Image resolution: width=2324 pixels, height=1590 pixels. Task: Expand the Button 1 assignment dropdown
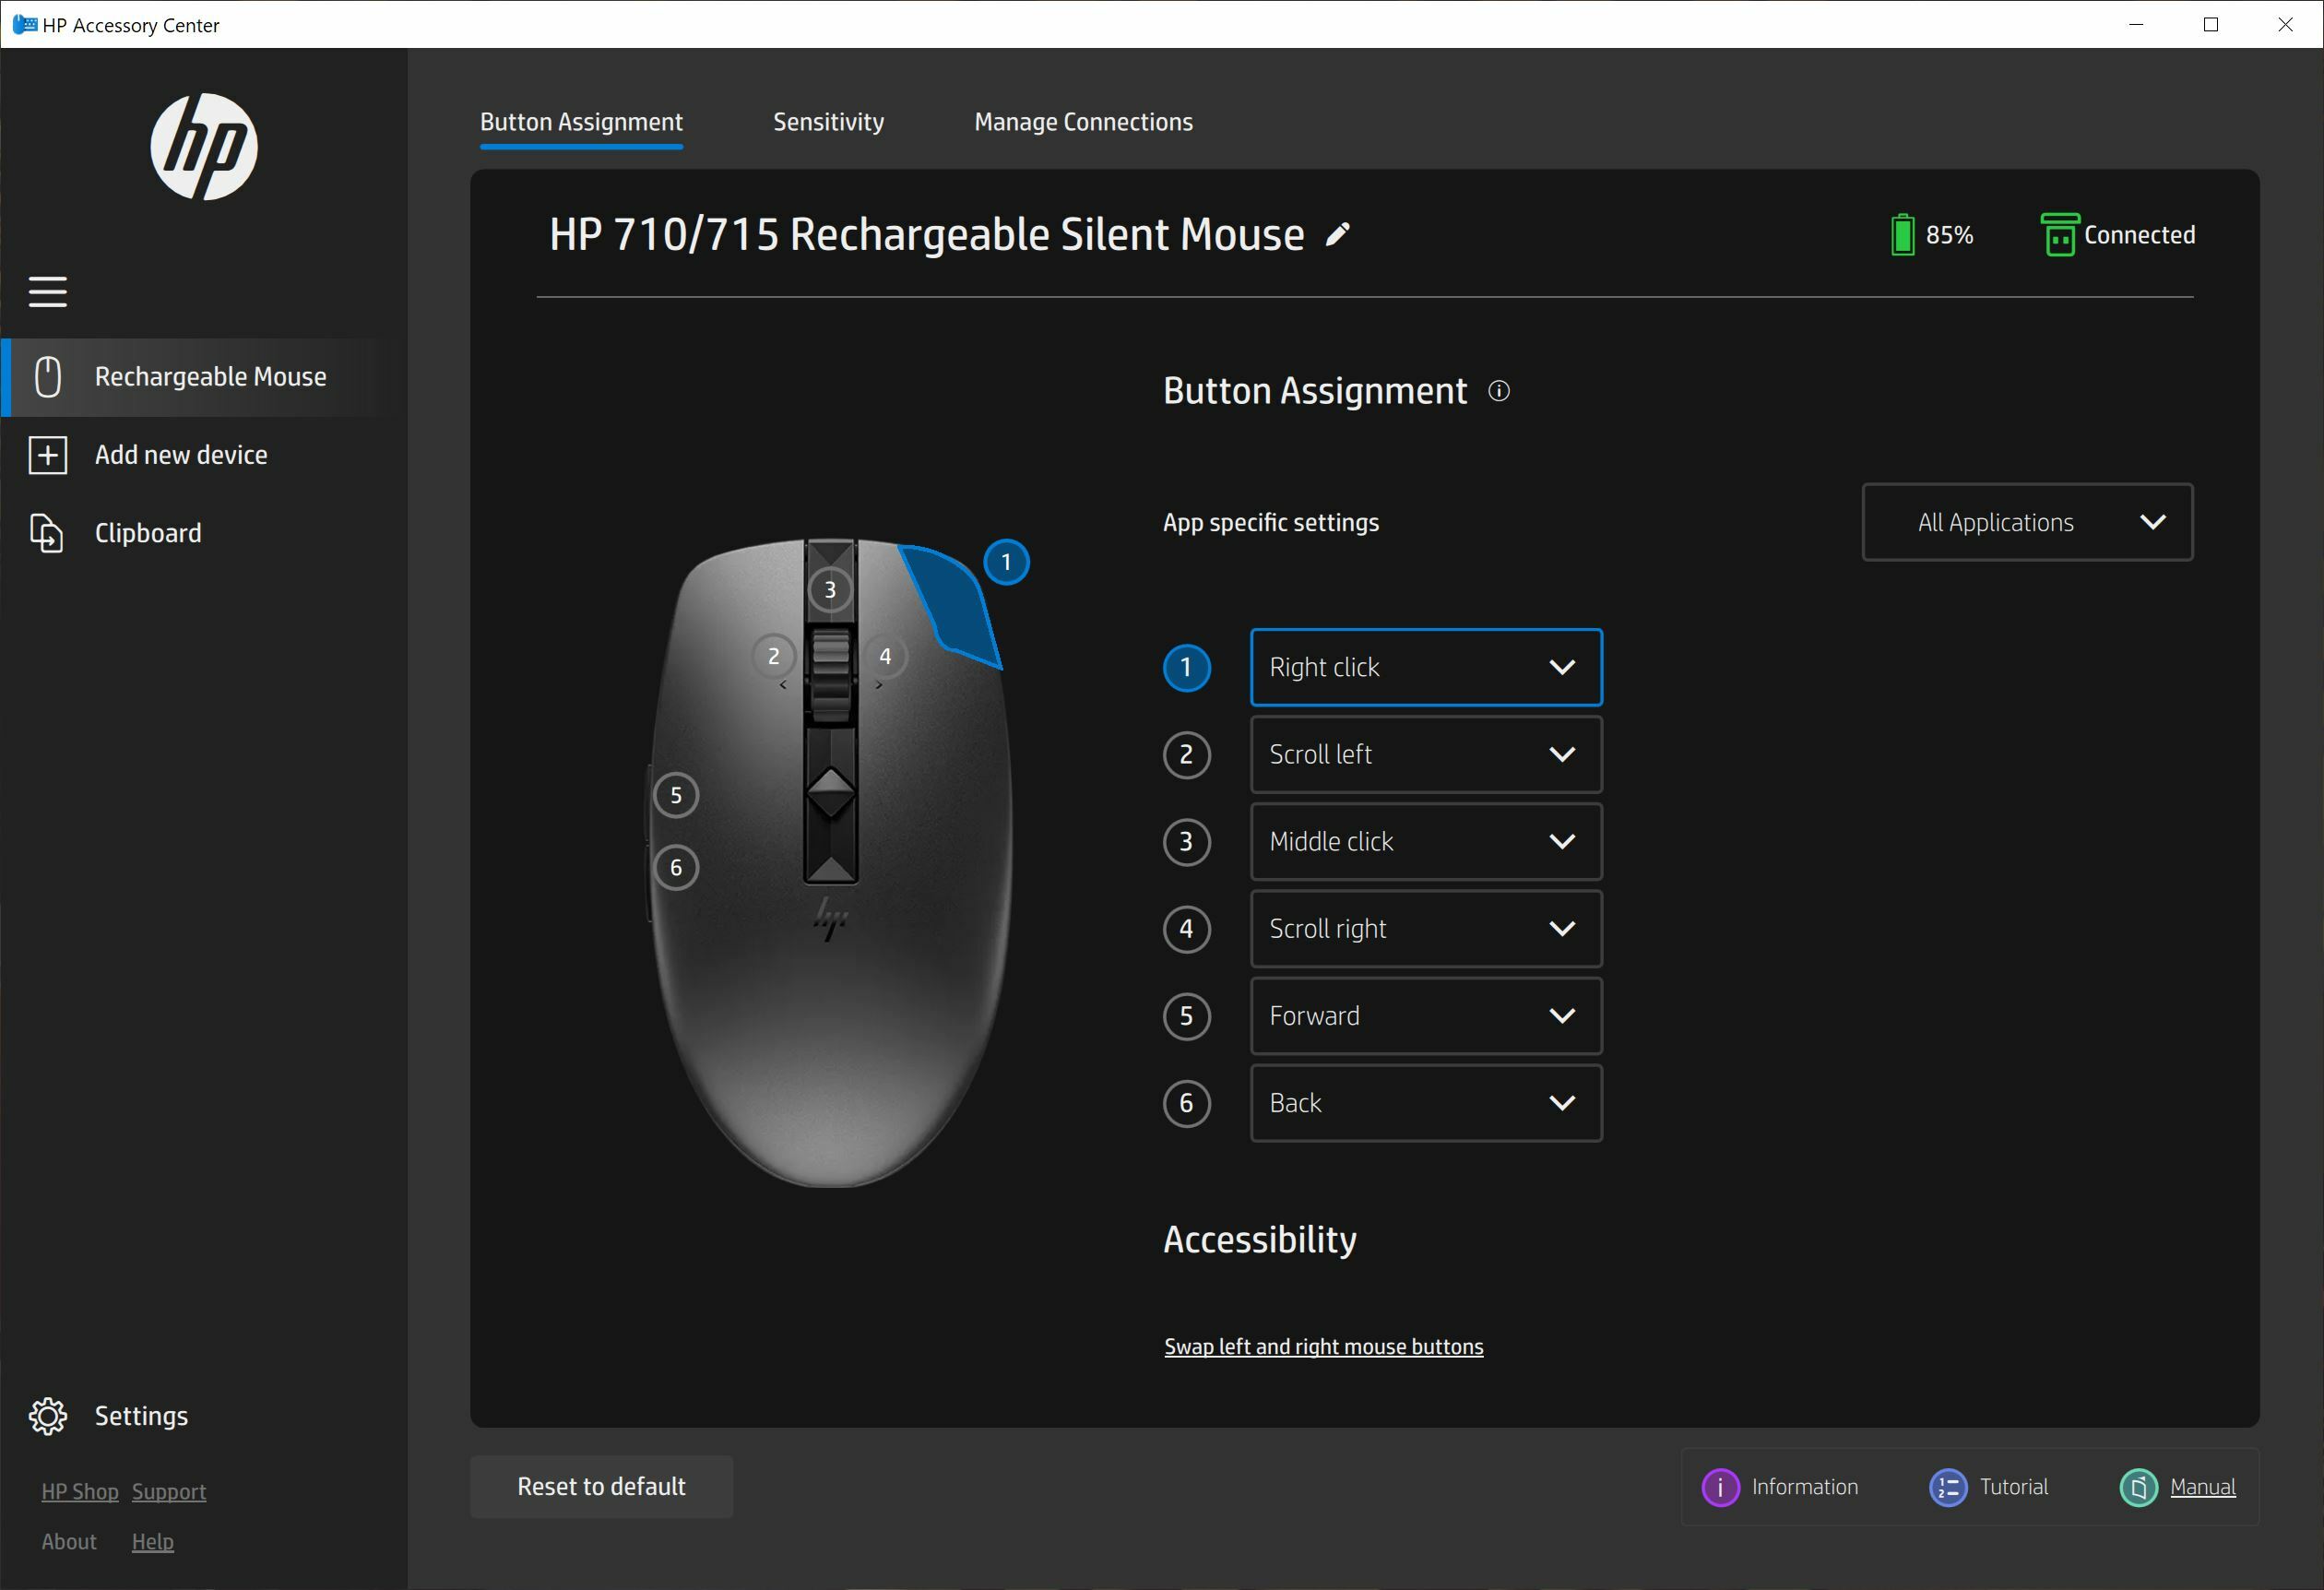1561,666
